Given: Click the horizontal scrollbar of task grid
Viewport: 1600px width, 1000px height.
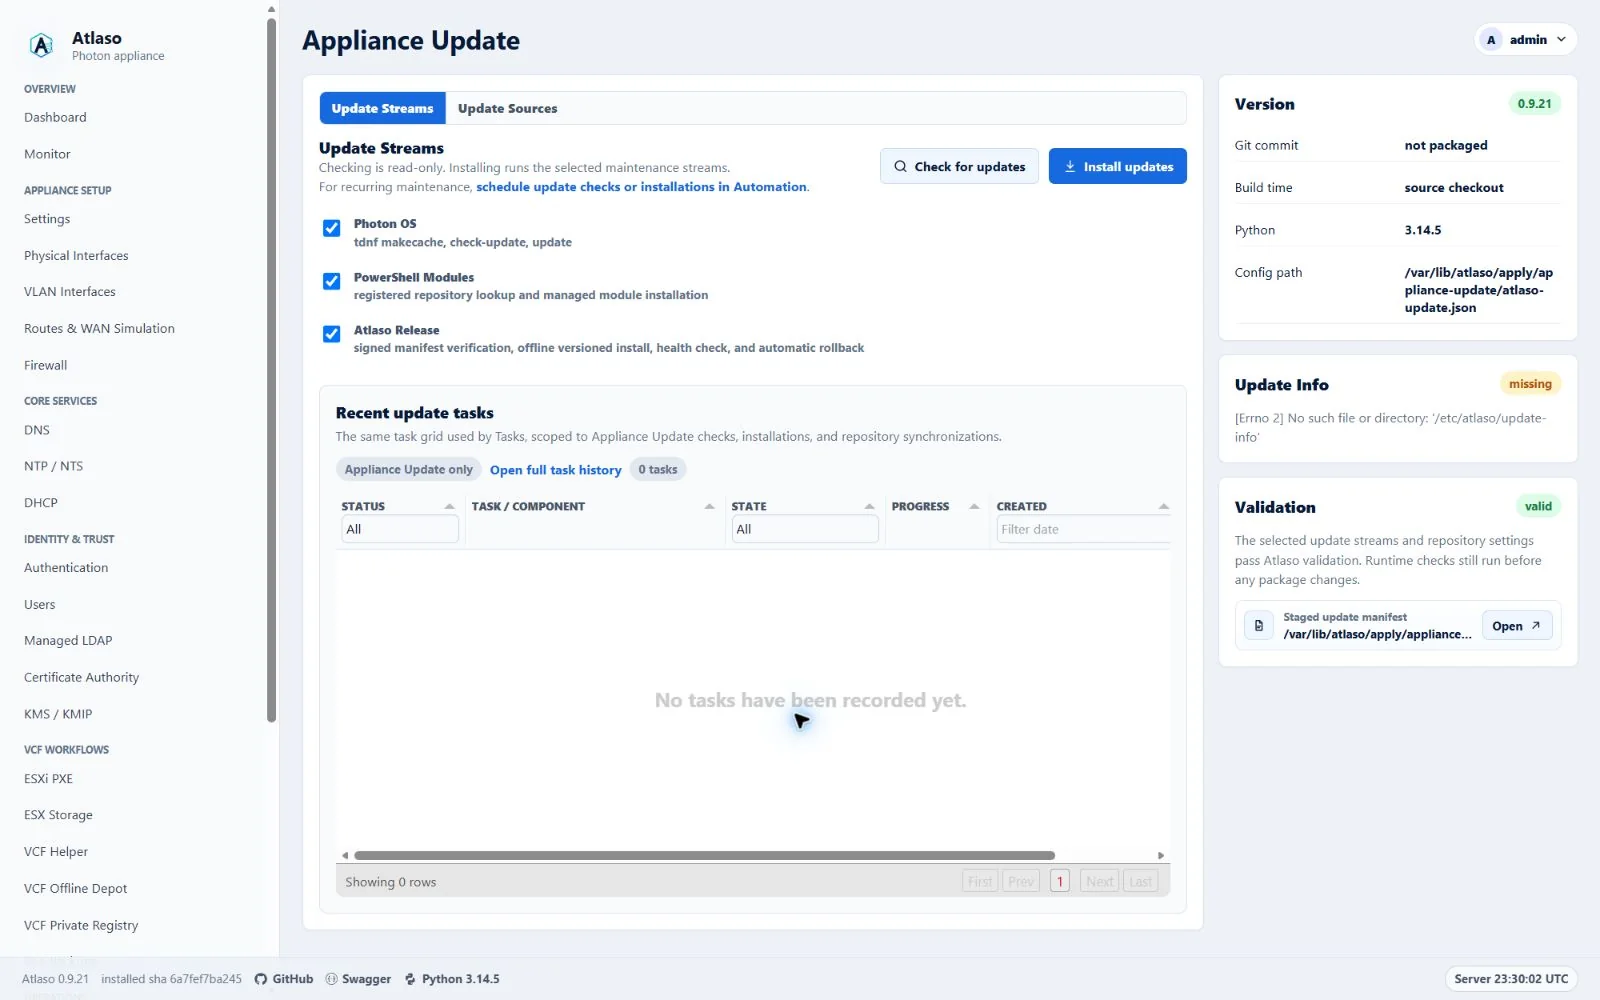Looking at the screenshot, I should (704, 856).
